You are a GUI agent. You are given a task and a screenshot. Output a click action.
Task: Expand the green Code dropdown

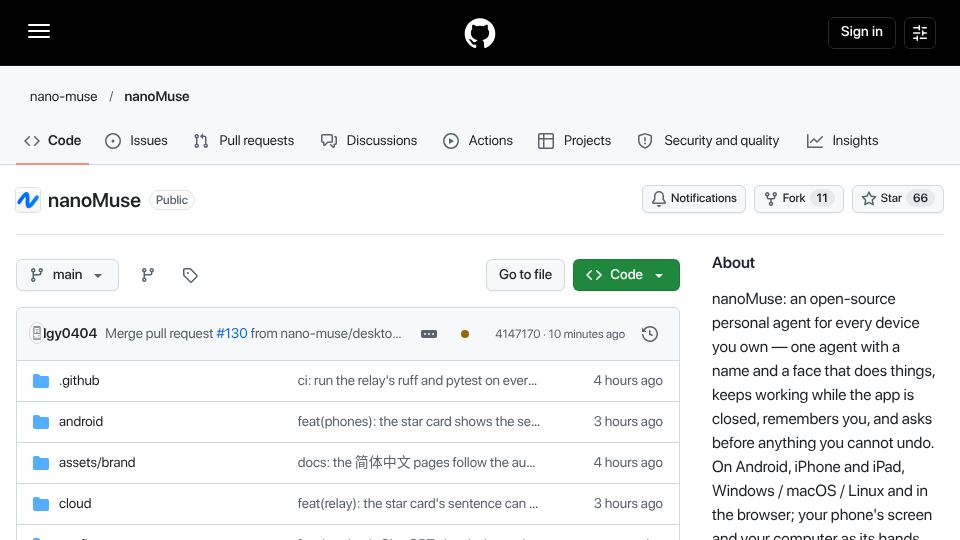tap(626, 275)
